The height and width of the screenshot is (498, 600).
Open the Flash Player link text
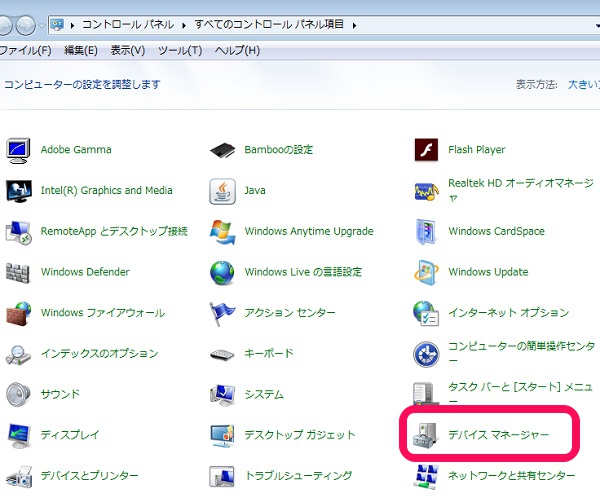477,150
